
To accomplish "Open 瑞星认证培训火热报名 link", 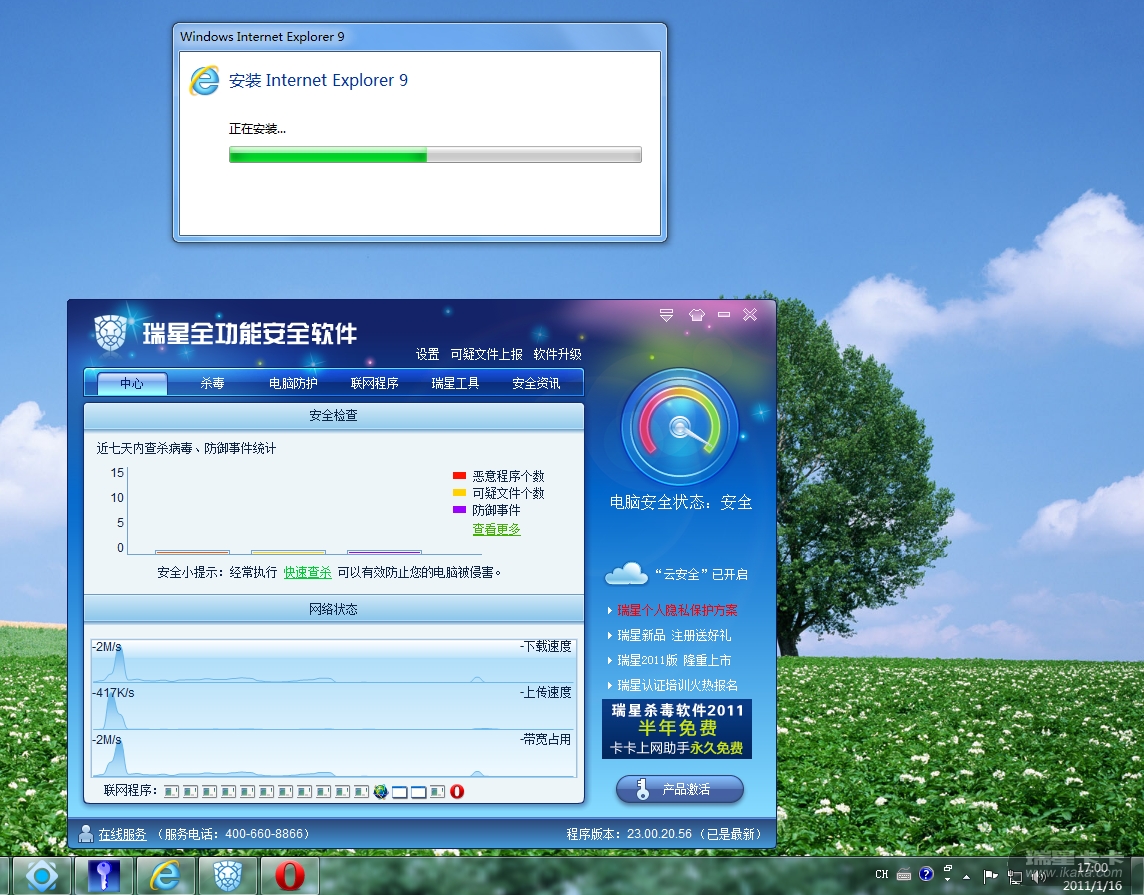I will tap(677, 685).
